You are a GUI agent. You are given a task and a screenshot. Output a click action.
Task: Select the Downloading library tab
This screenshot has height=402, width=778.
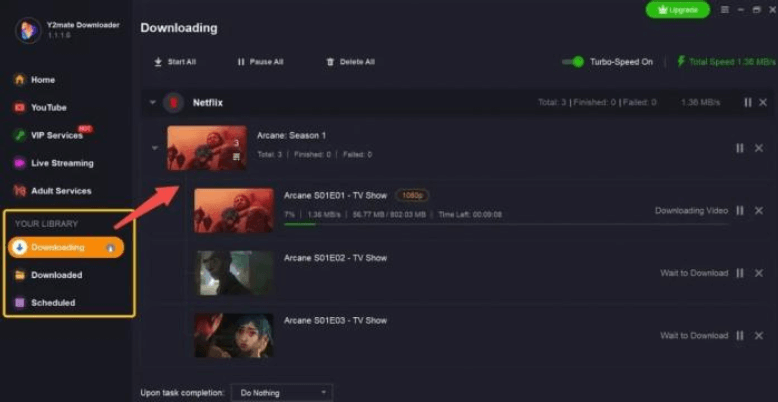pyautogui.click(x=65, y=247)
